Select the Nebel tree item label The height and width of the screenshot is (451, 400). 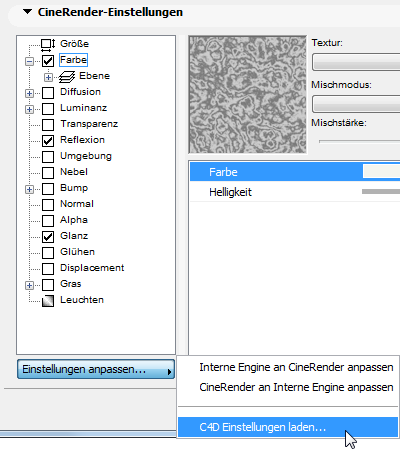[74, 172]
